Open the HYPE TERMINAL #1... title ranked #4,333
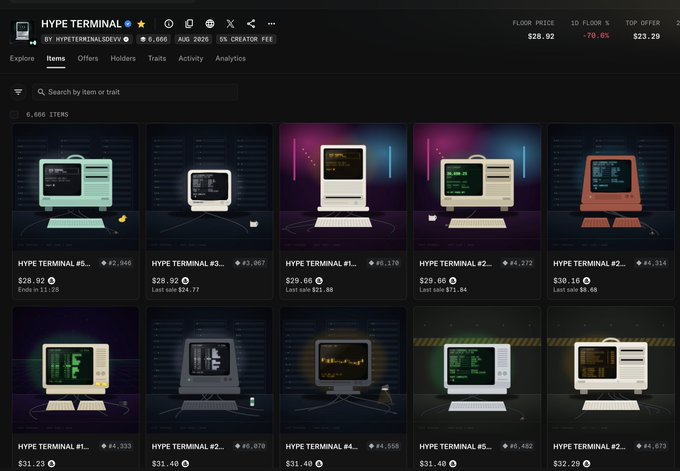This screenshot has width=680, height=471. click(x=53, y=446)
